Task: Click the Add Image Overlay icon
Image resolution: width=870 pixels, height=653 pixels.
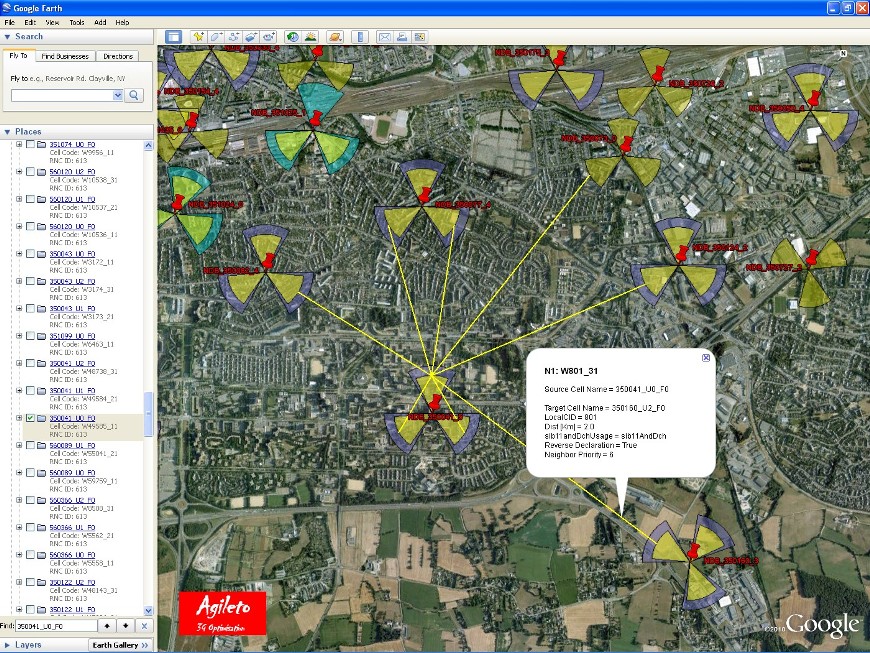Action: point(251,37)
